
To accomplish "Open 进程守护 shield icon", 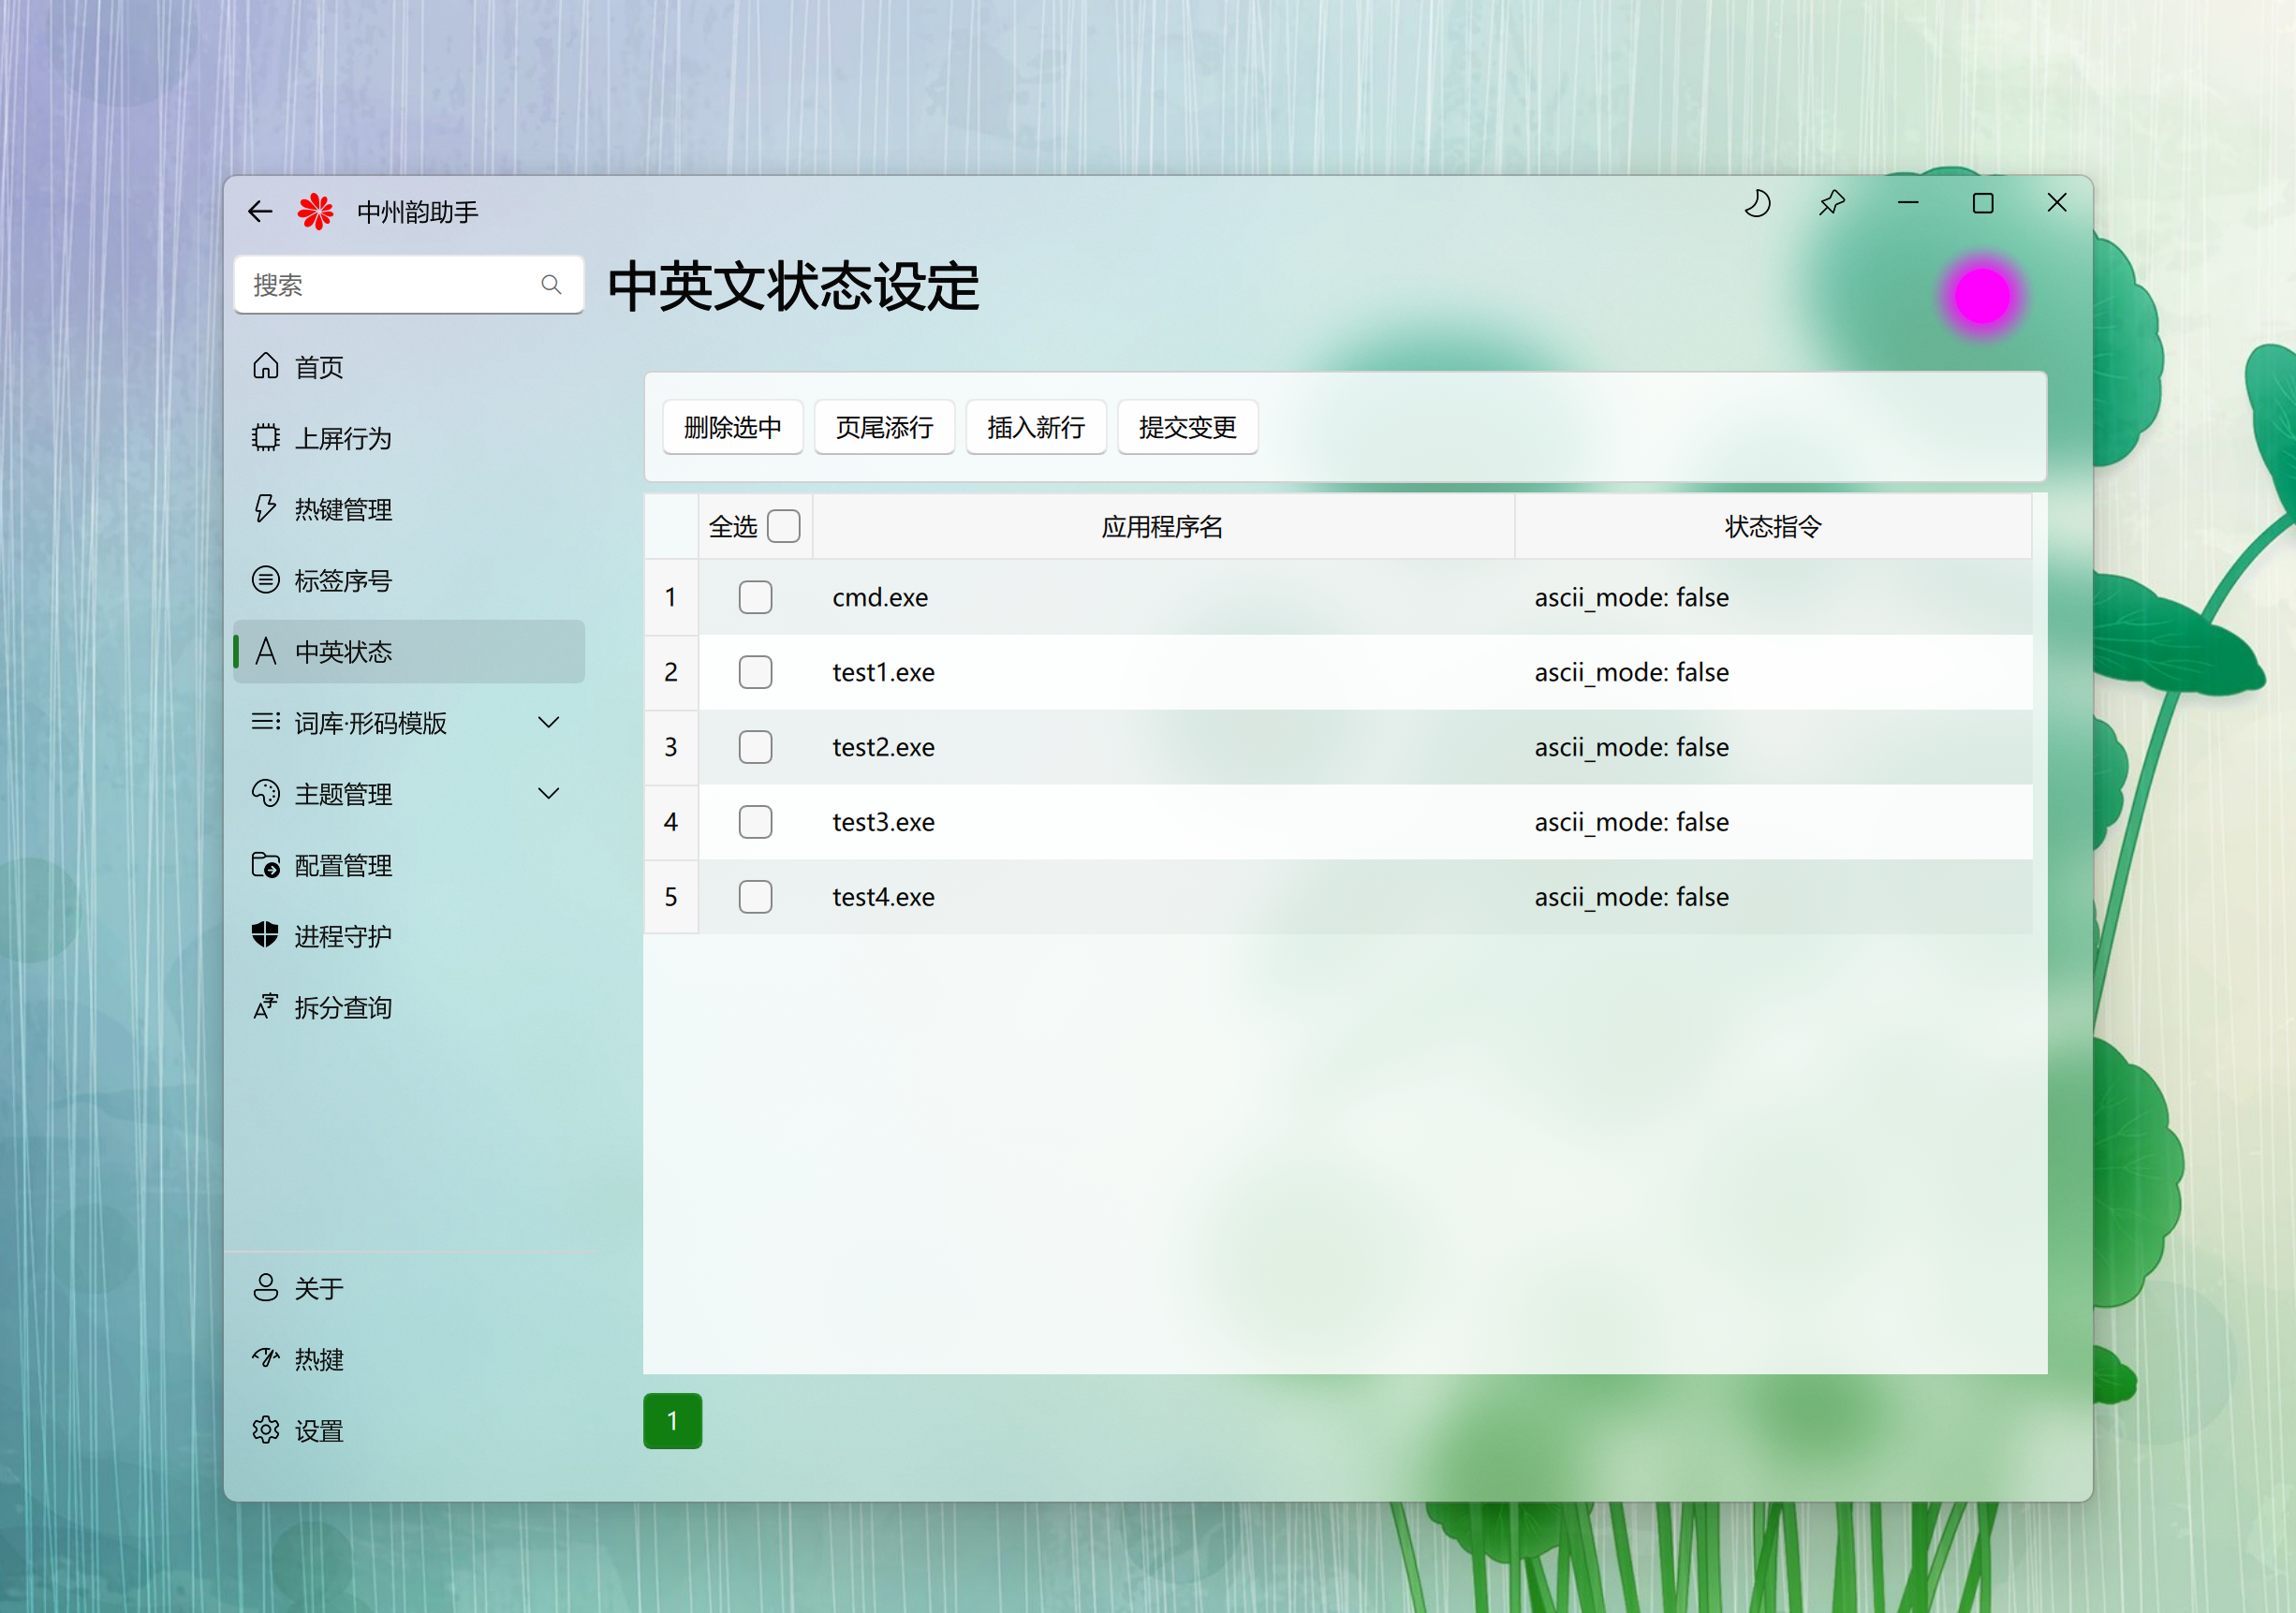I will pos(265,936).
